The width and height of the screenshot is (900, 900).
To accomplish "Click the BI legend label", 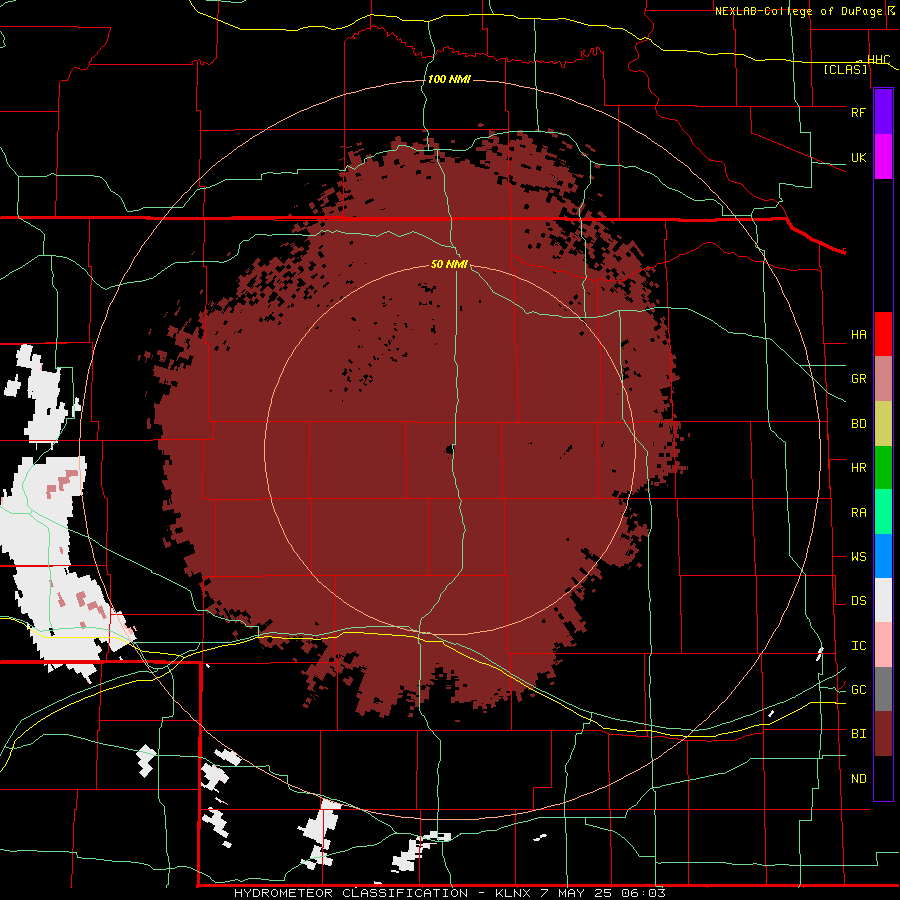I will (859, 734).
